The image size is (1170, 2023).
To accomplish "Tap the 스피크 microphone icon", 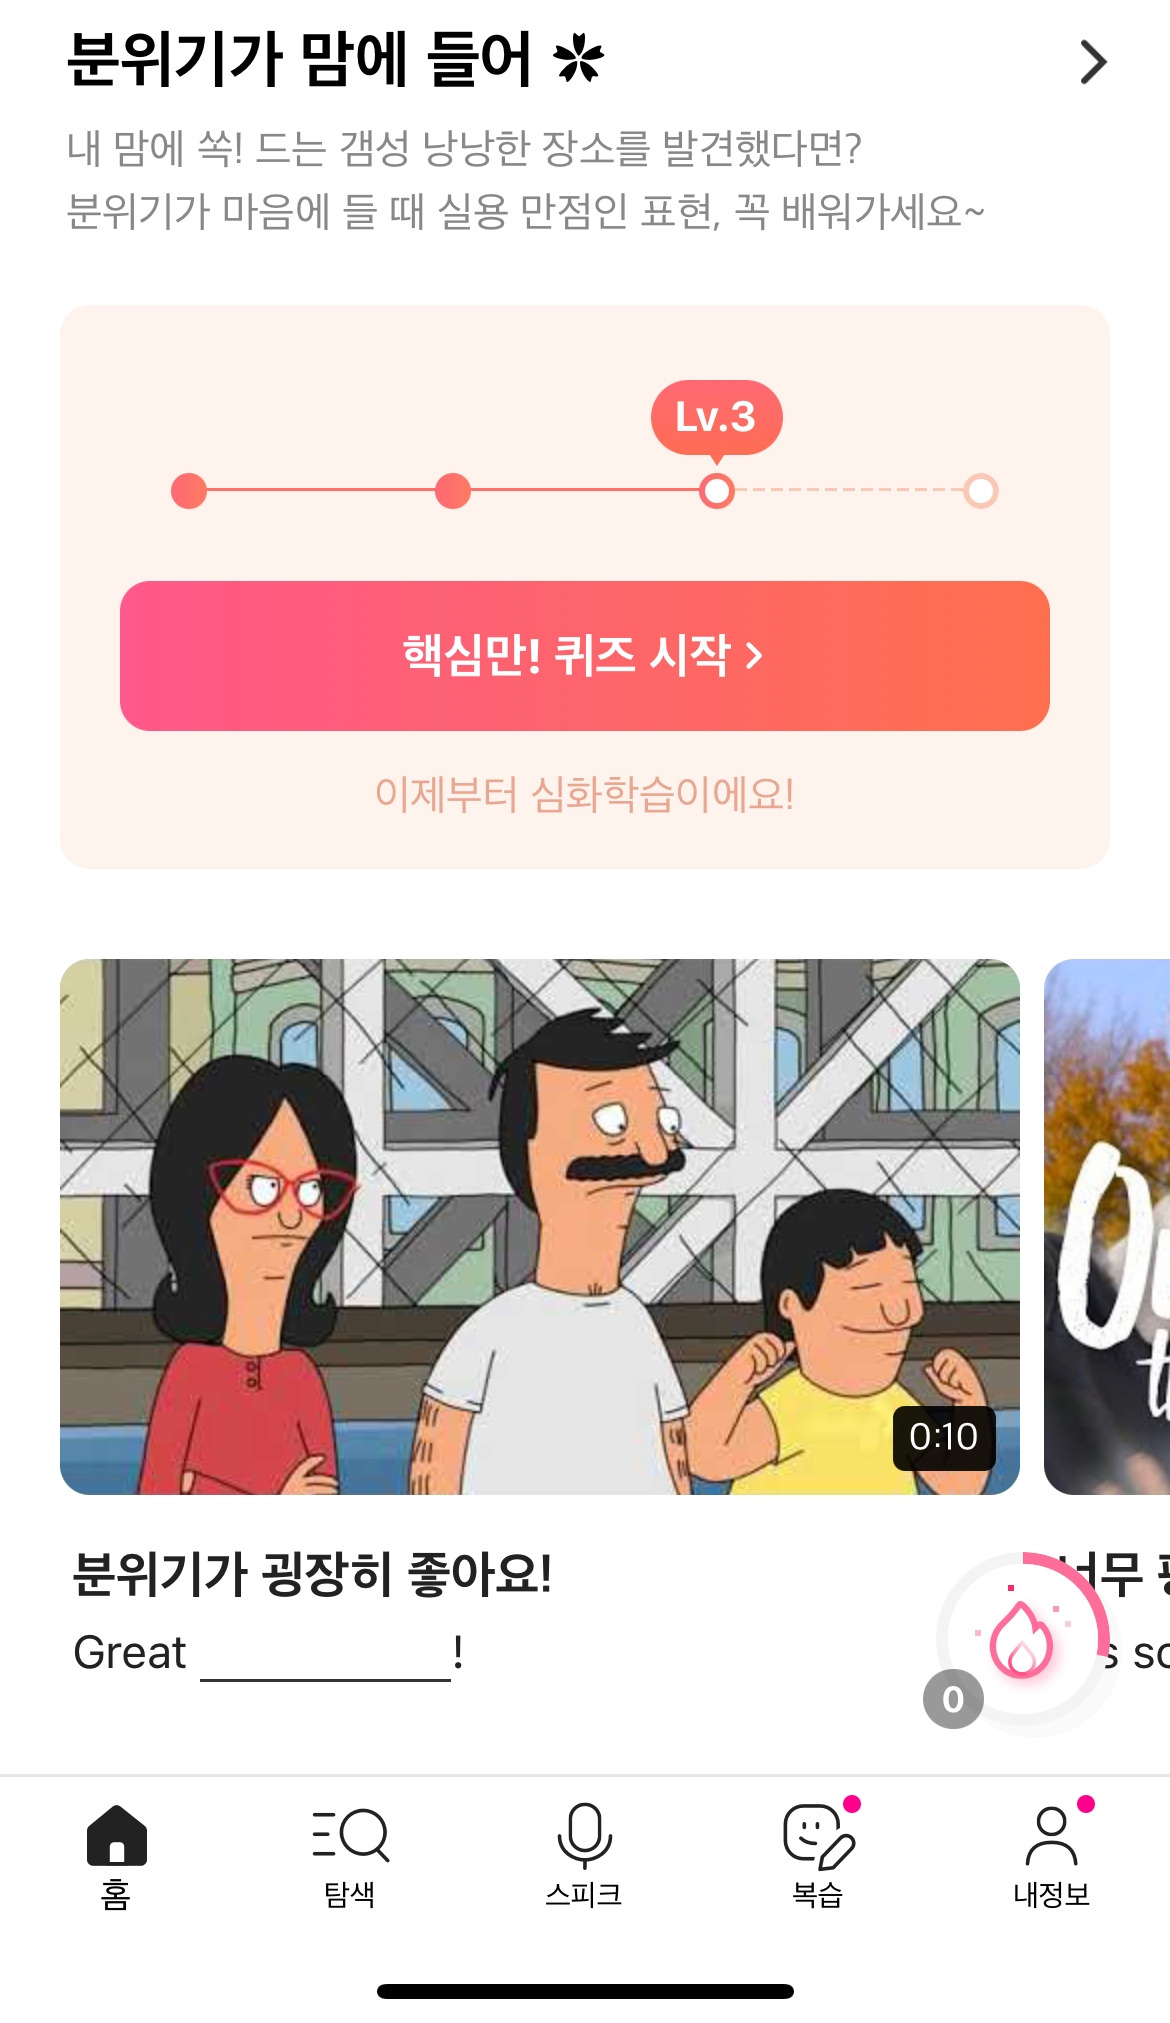I will pos(584,1835).
